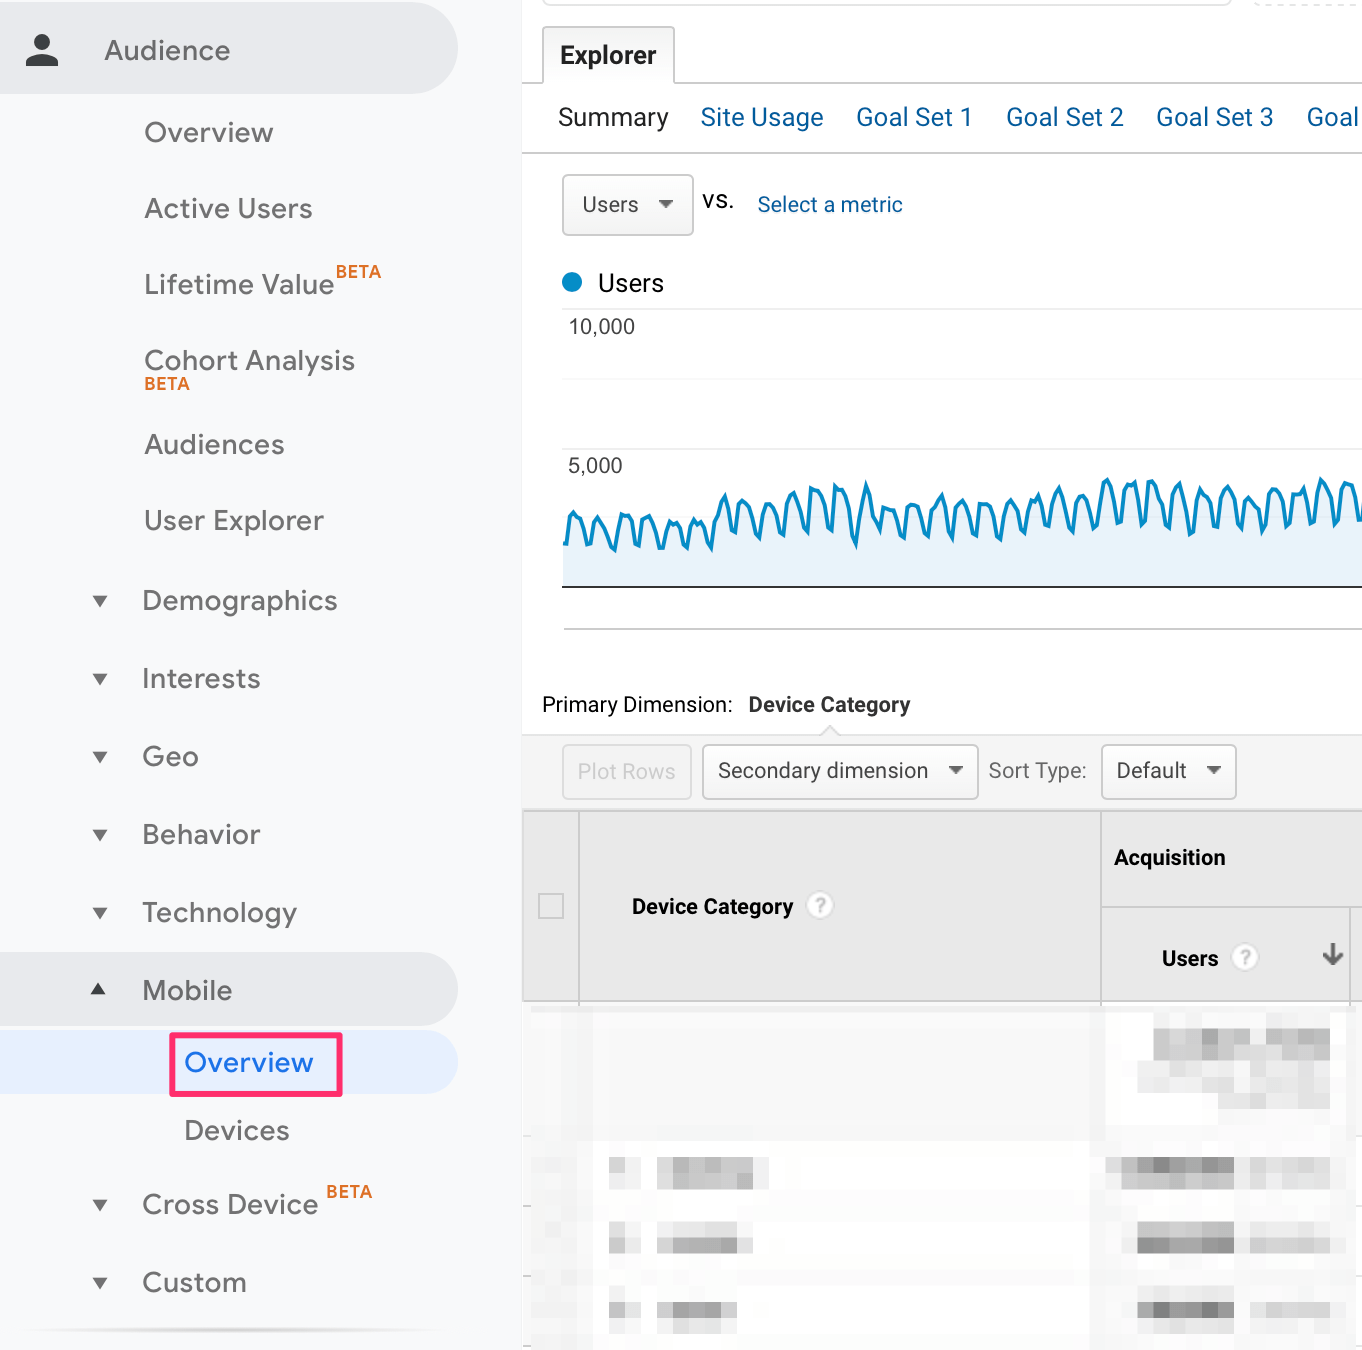Open the User Explorer report
Image resolution: width=1362 pixels, height=1350 pixels.
point(234,521)
